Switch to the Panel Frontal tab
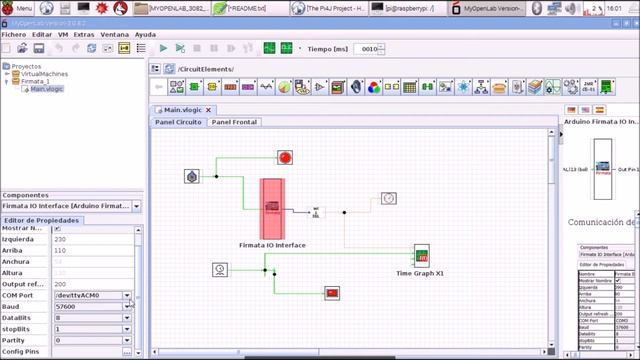 tap(234, 122)
